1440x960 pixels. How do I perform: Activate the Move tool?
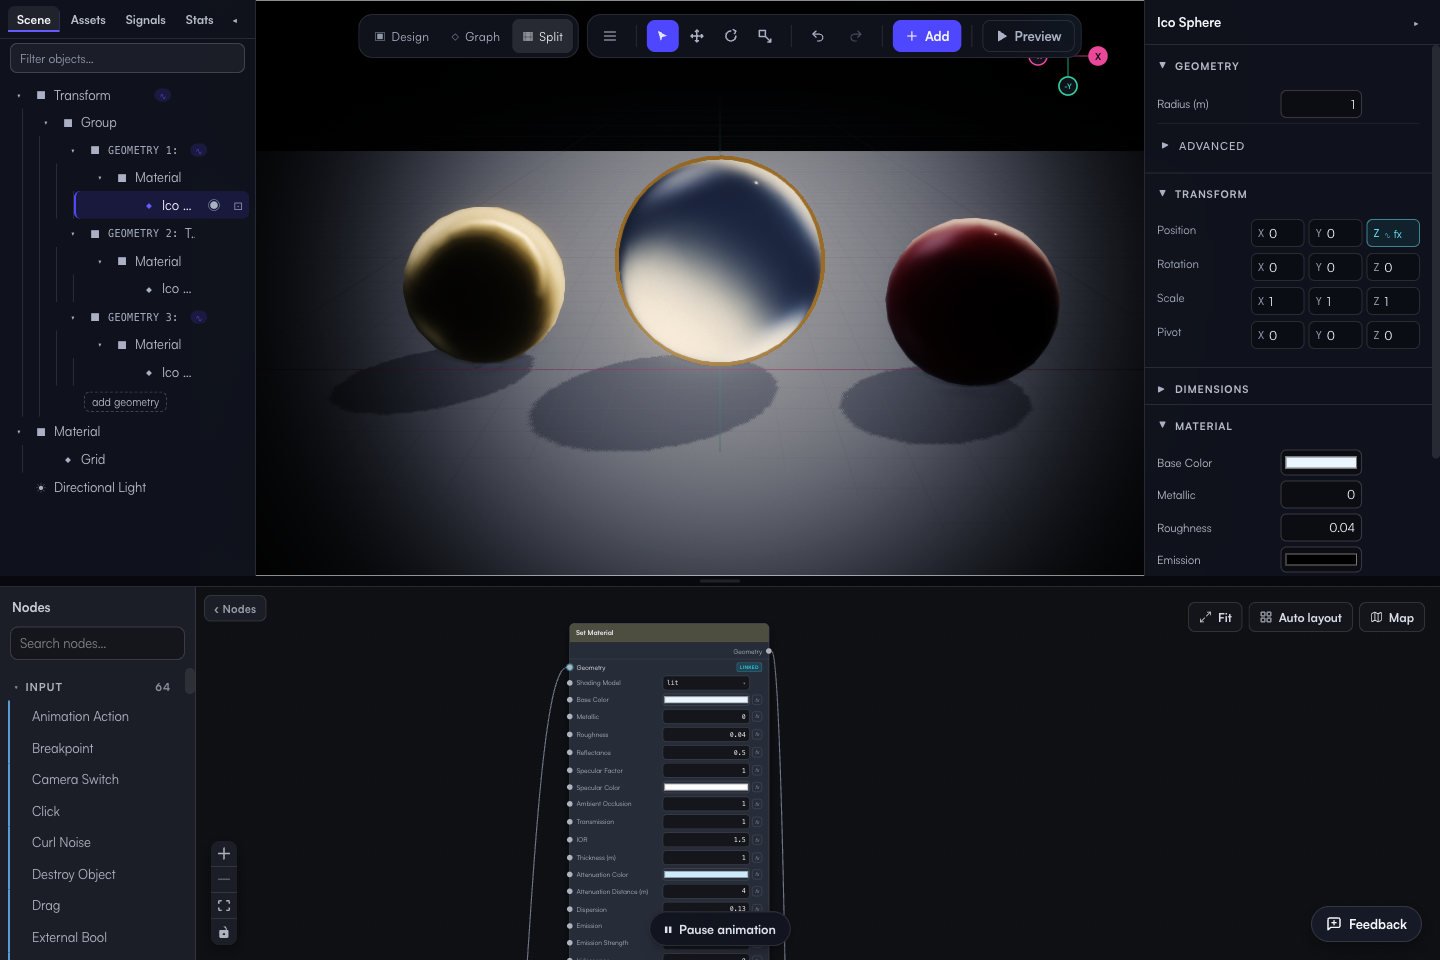697,36
